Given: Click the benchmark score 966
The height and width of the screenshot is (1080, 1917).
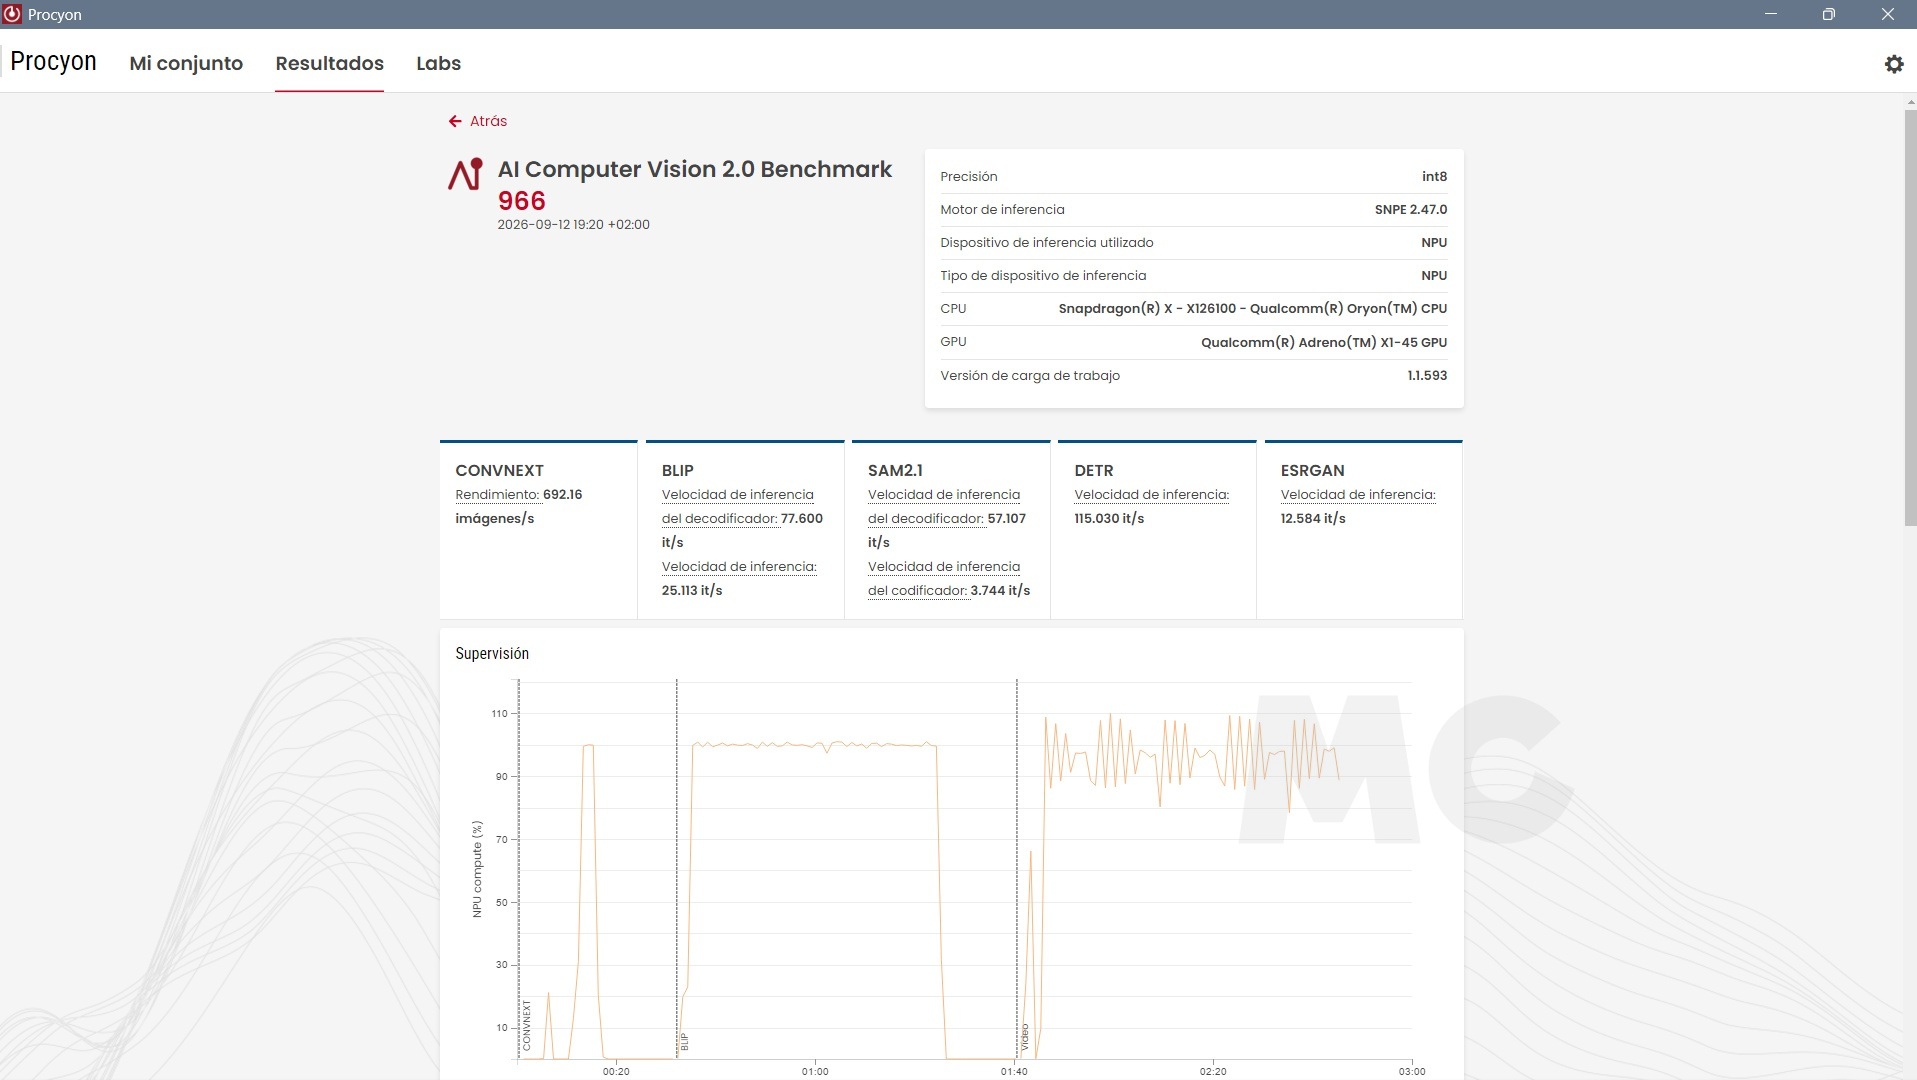Looking at the screenshot, I should [522, 201].
